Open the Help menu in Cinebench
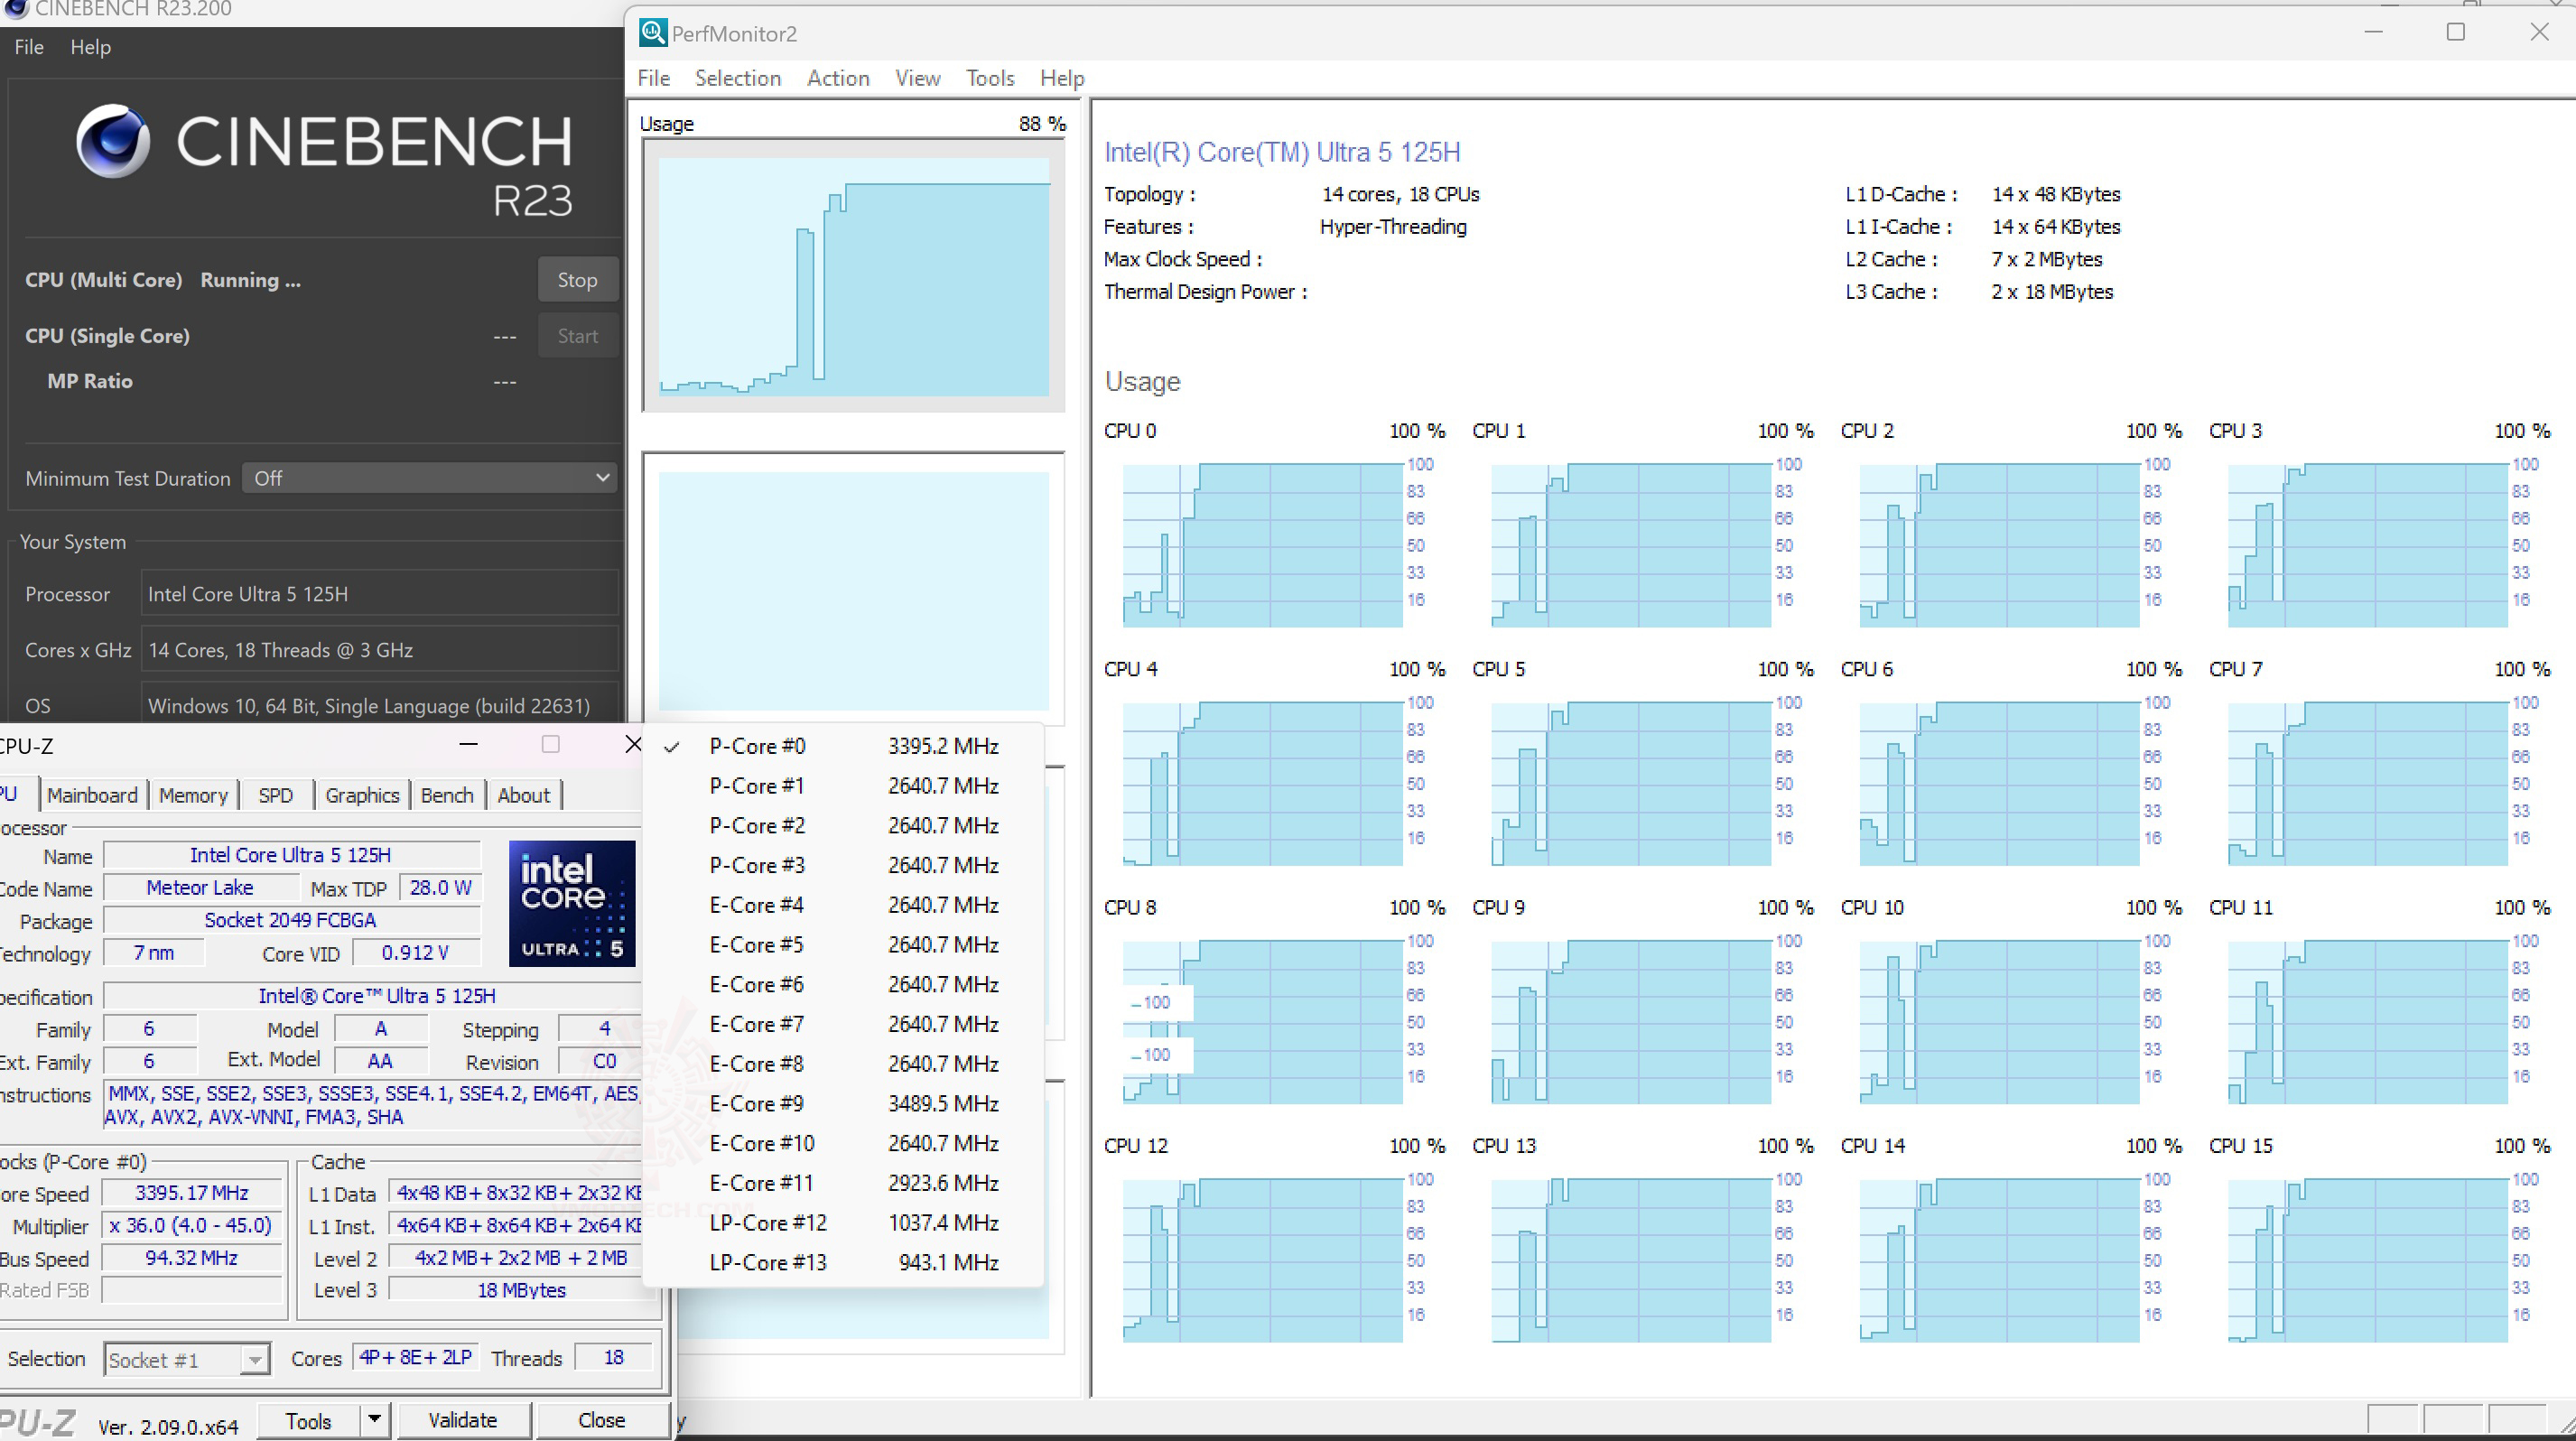2576x1441 pixels. coord(90,47)
